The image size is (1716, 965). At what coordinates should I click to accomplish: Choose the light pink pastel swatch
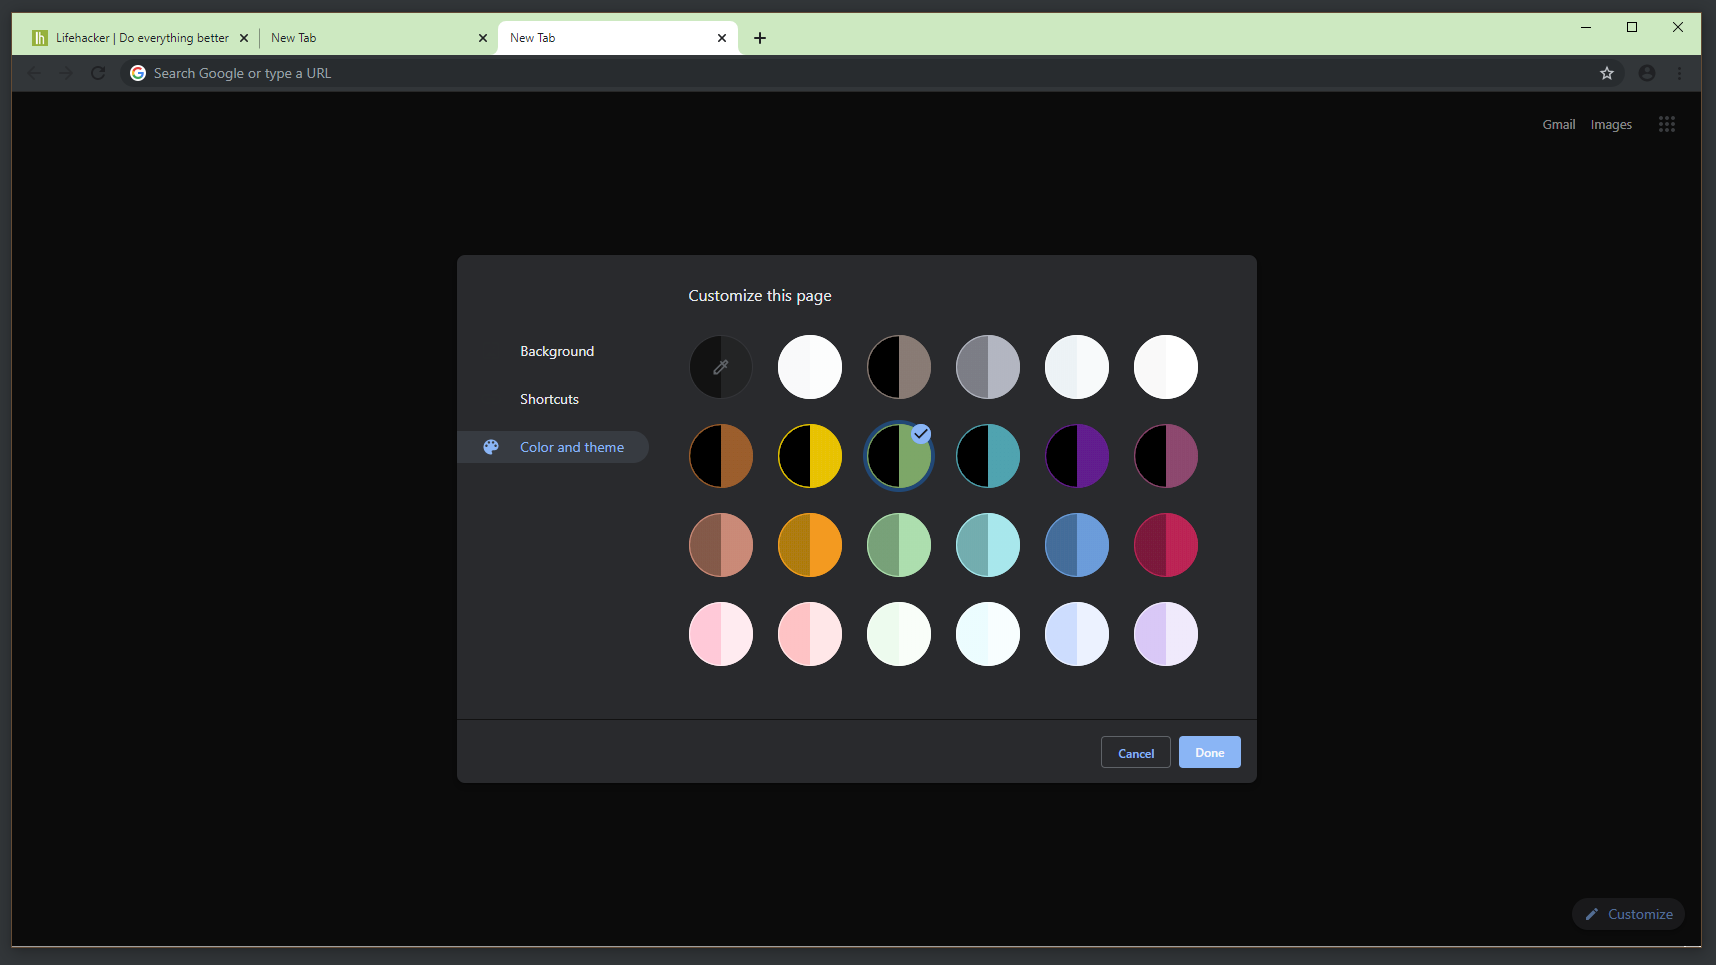tap(721, 634)
